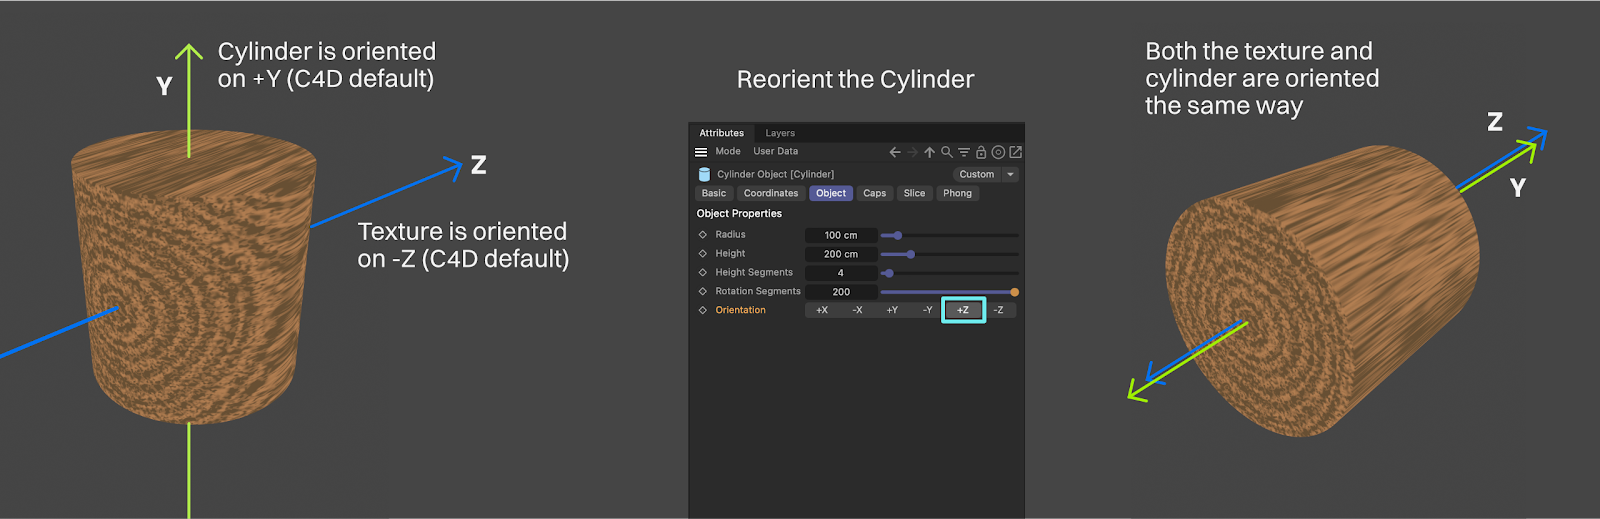The image size is (1600, 519).
Task: Open the User Data menu
Action: pyautogui.click(x=775, y=152)
